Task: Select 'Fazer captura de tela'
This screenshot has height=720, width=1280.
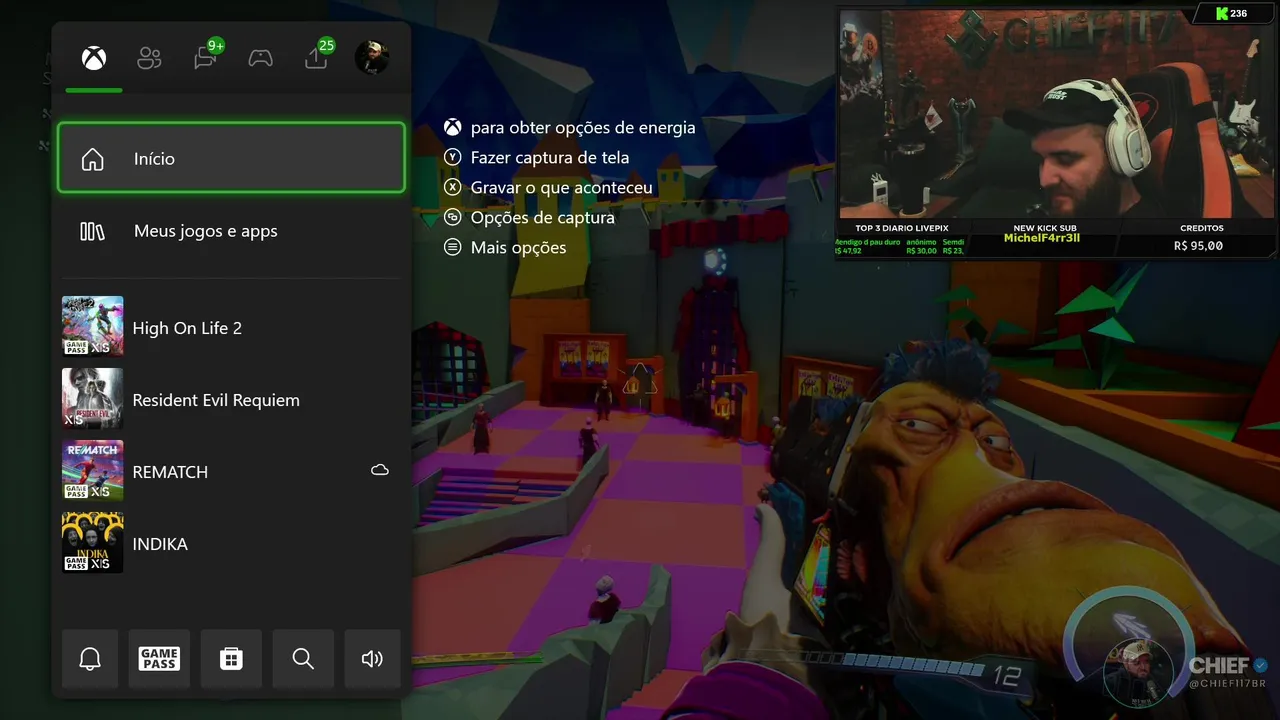Action: 550,157
